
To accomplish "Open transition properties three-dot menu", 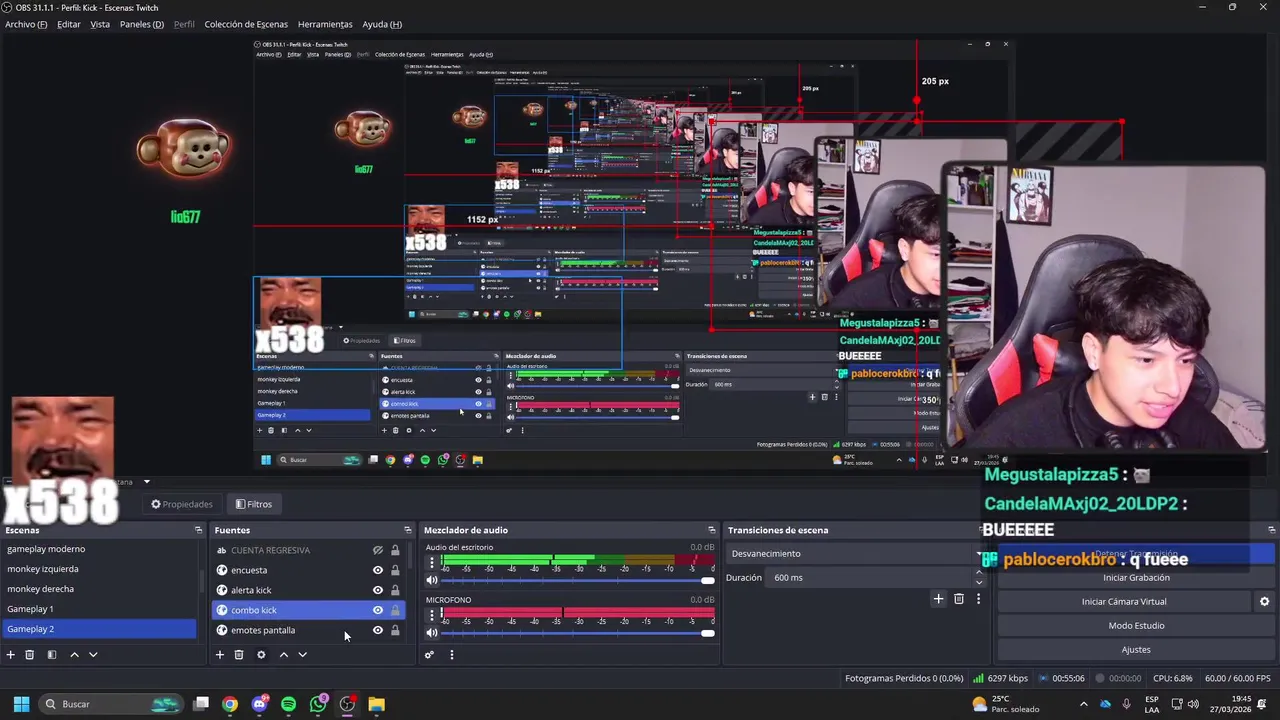I will click(978, 599).
